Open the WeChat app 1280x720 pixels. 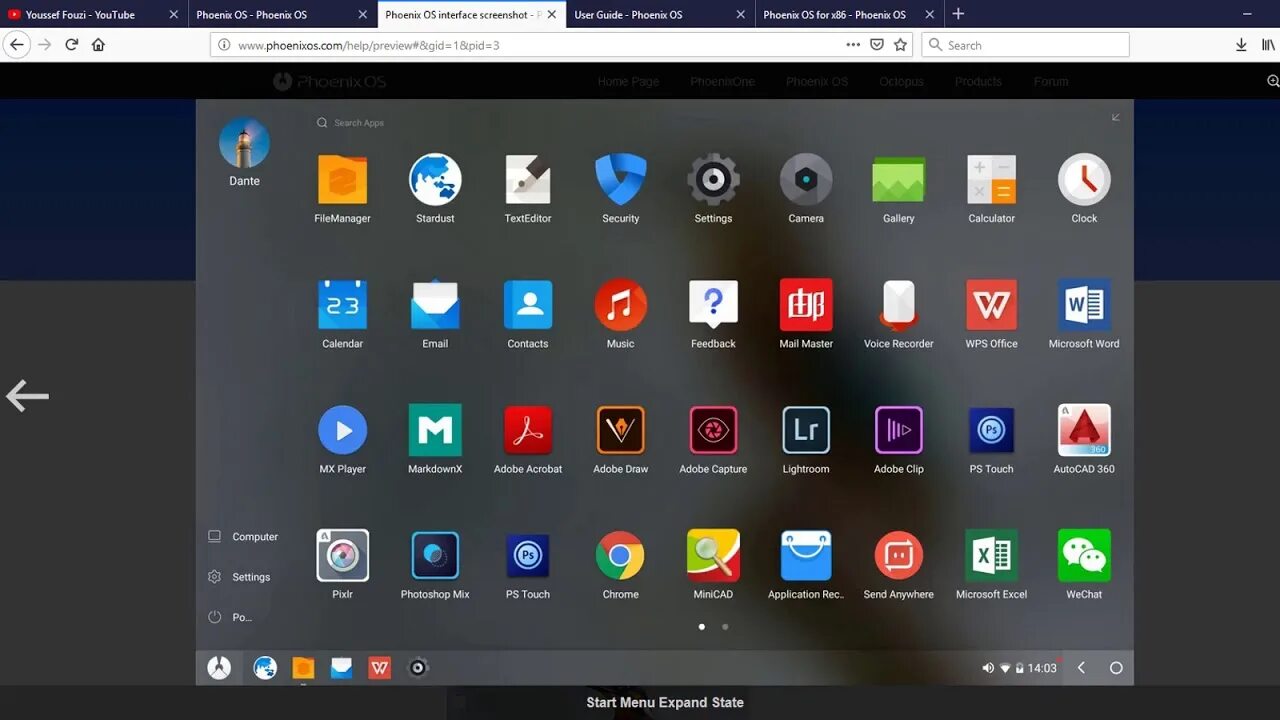pyautogui.click(x=1084, y=555)
